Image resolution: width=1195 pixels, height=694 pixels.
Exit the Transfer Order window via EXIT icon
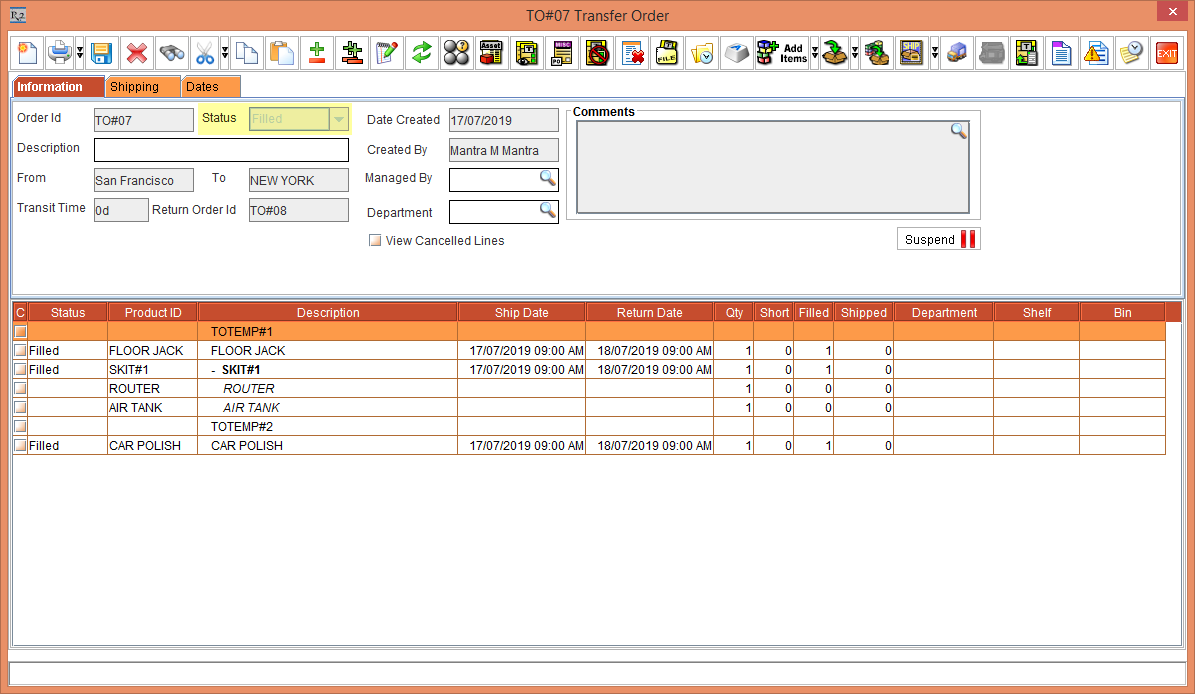pyautogui.click(x=1166, y=53)
